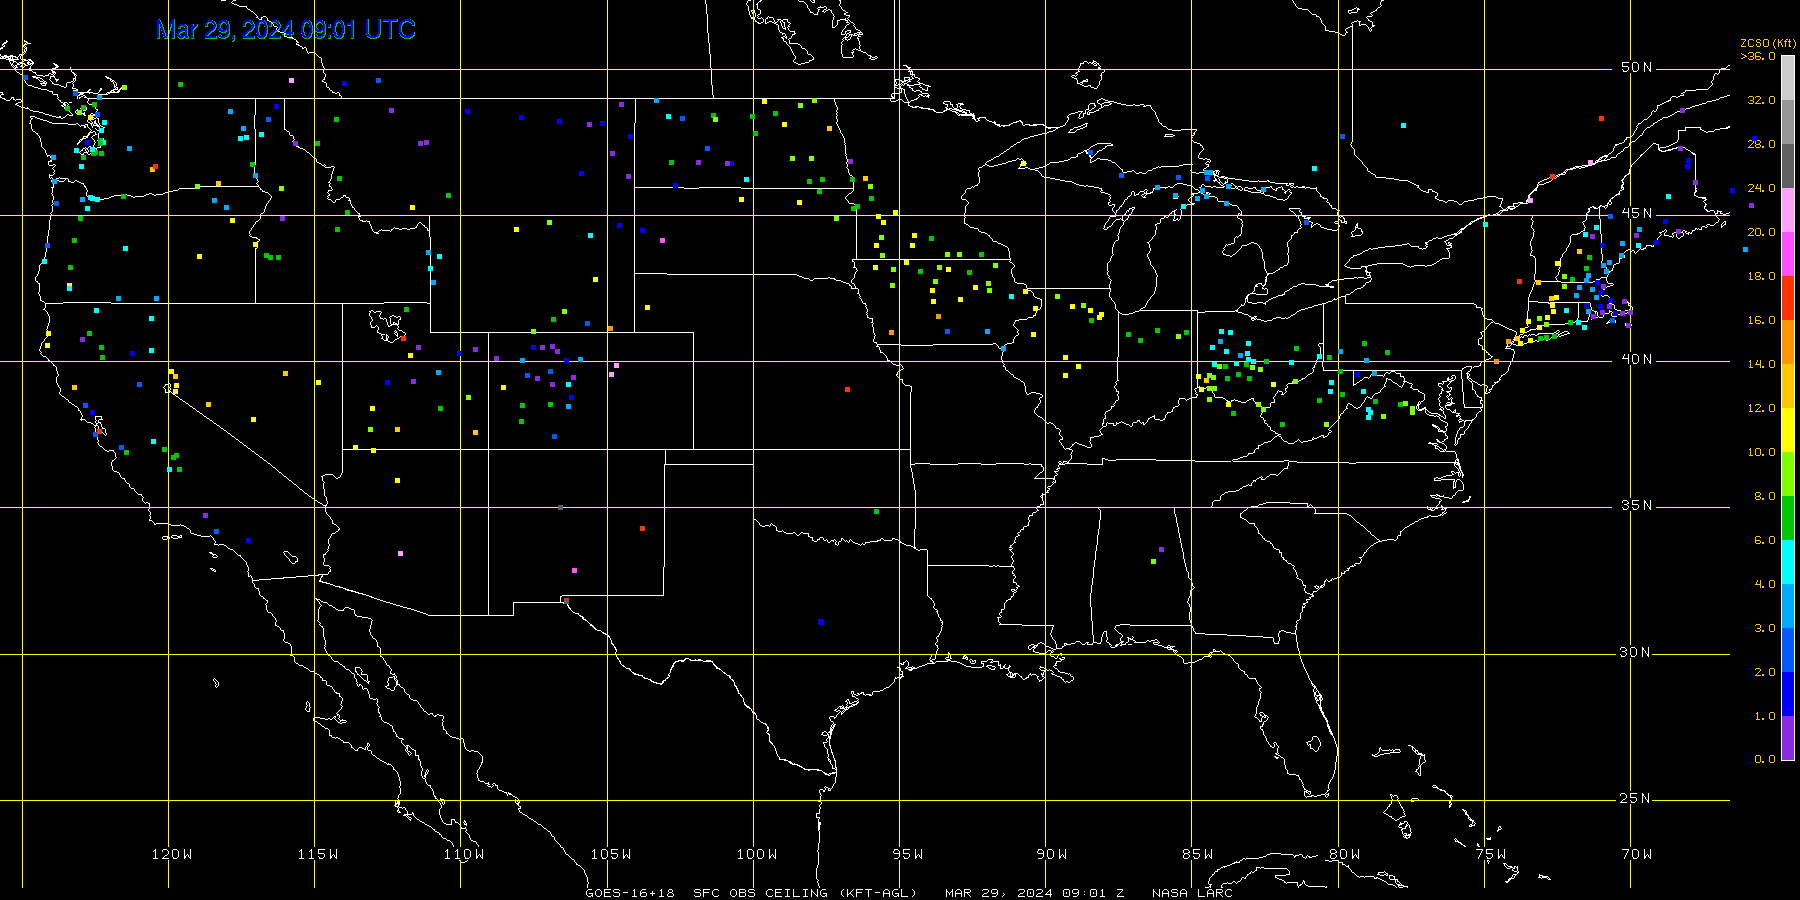Click the '120 W' longitude label
Screen dimensions: 1800x900
(x=172, y=854)
